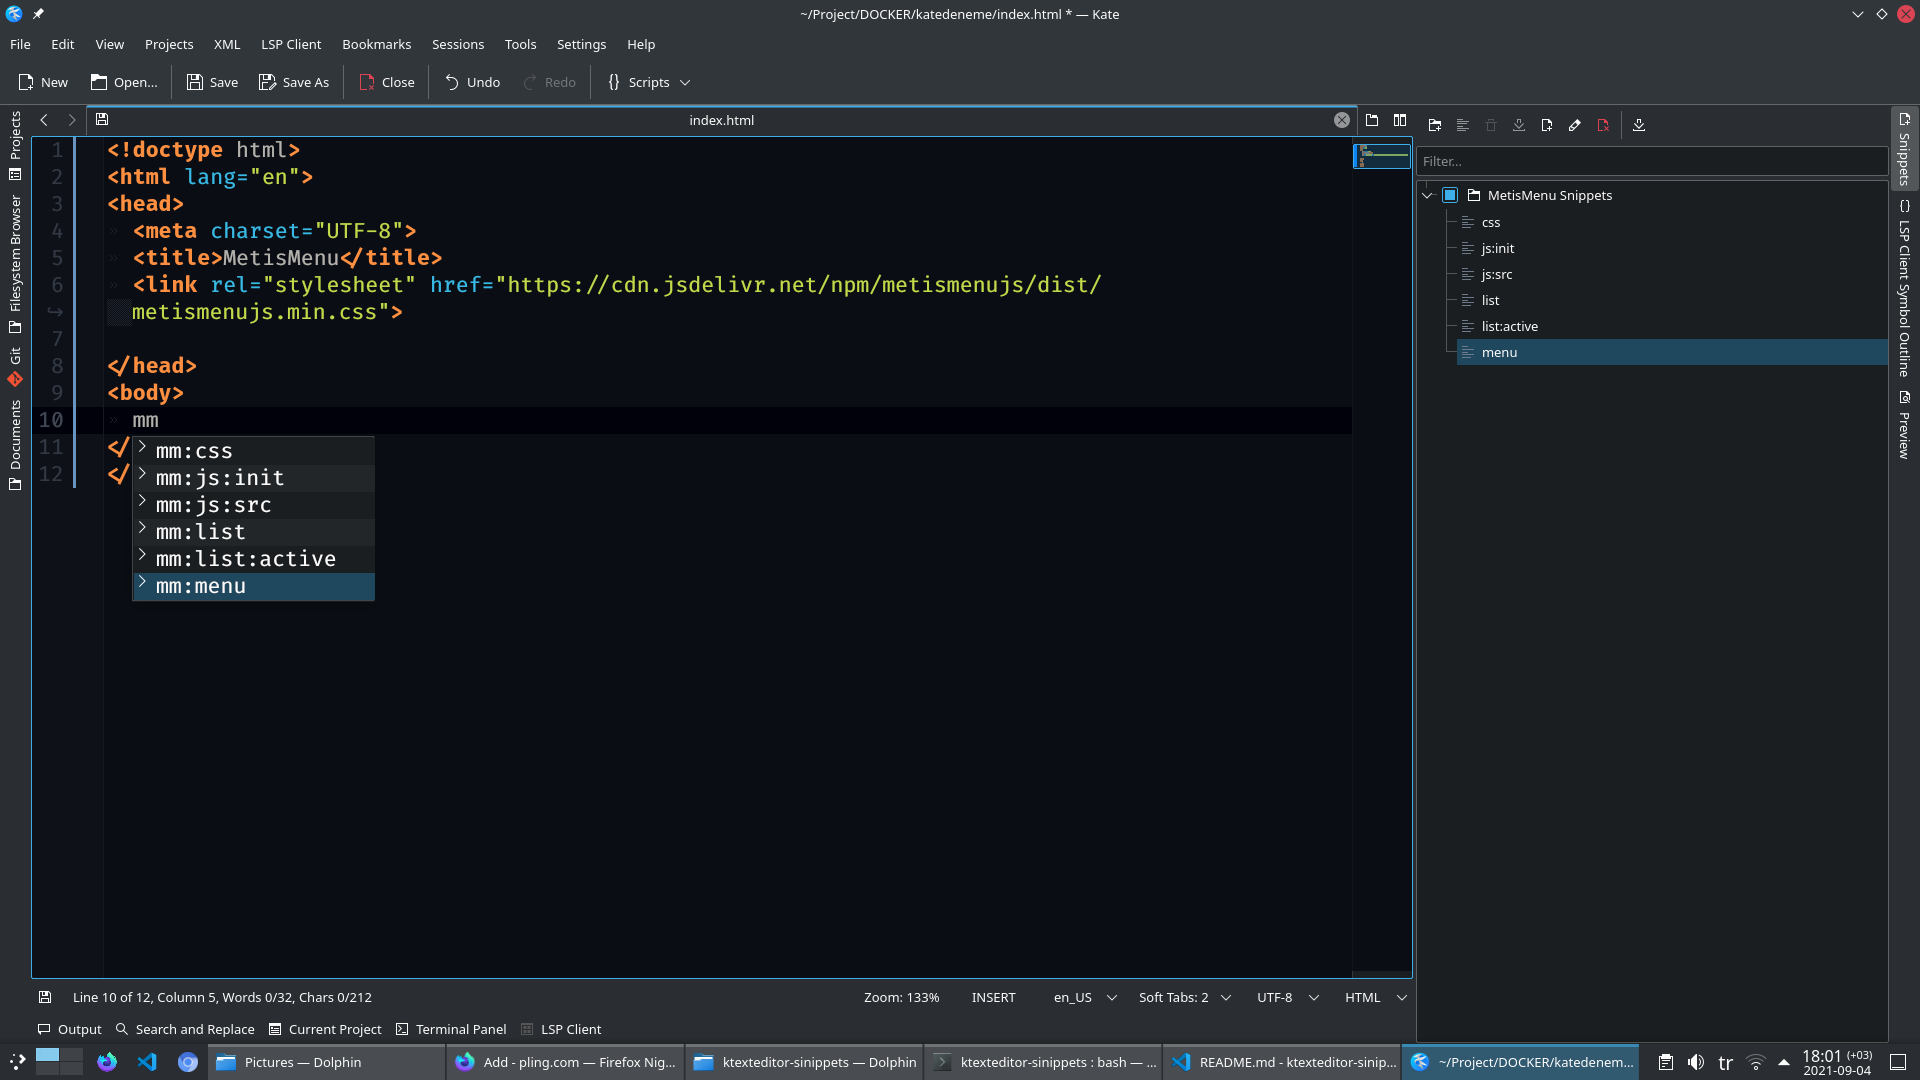Screen dimensions: 1920x1080
Task: Close the index.html tab
Action: point(1342,120)
